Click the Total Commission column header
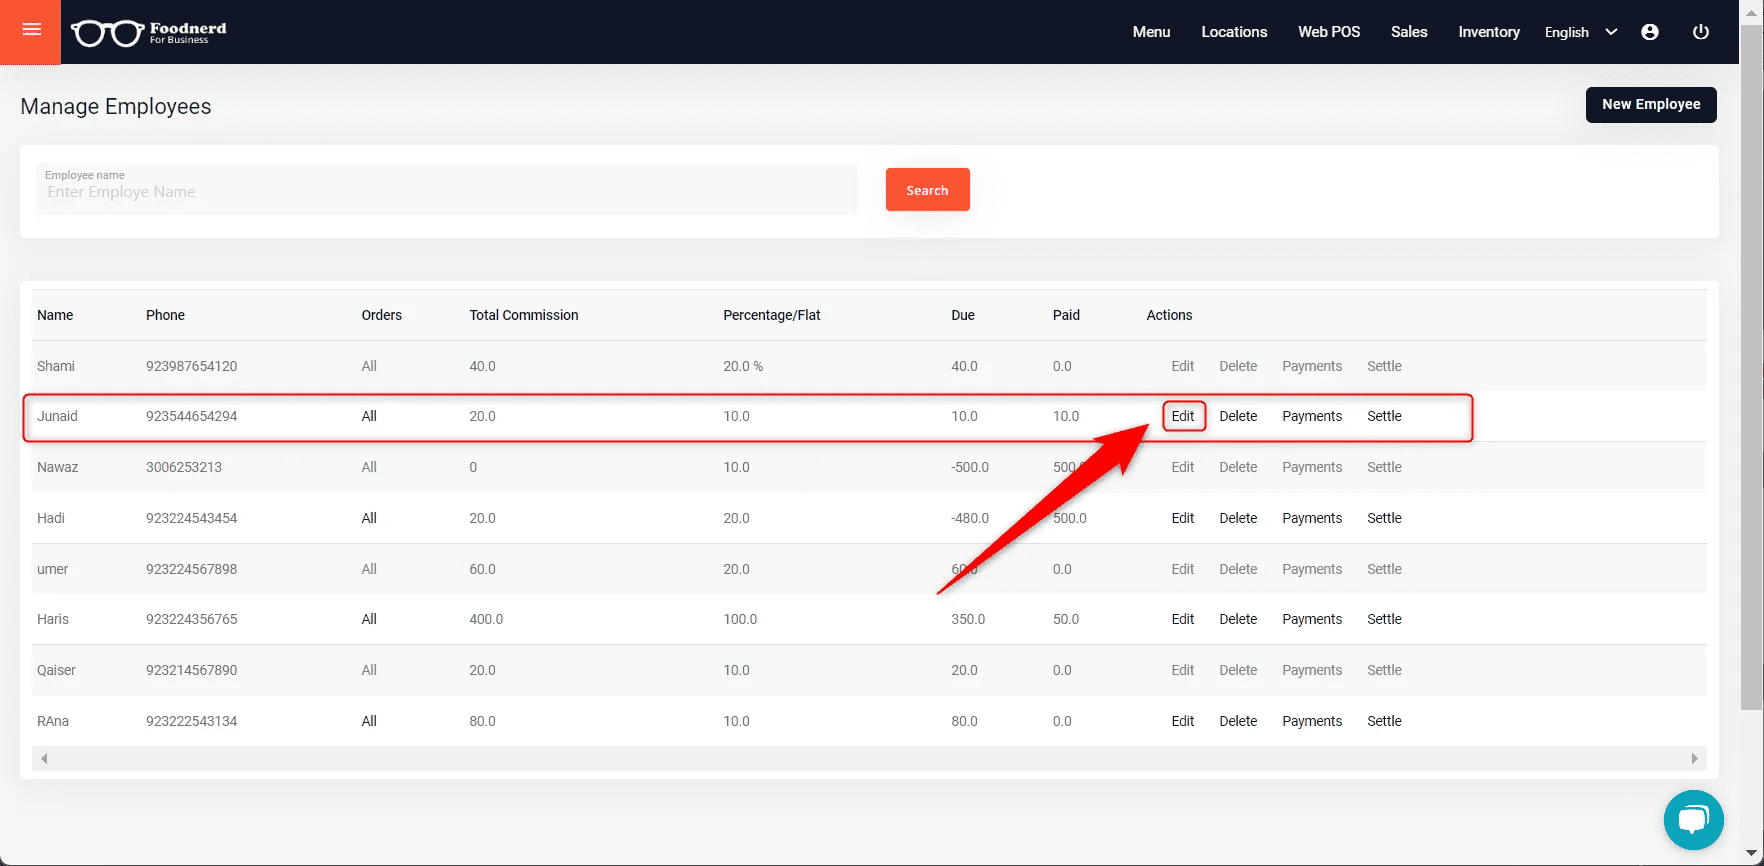The image size is (1764, 866). [524, 315]
